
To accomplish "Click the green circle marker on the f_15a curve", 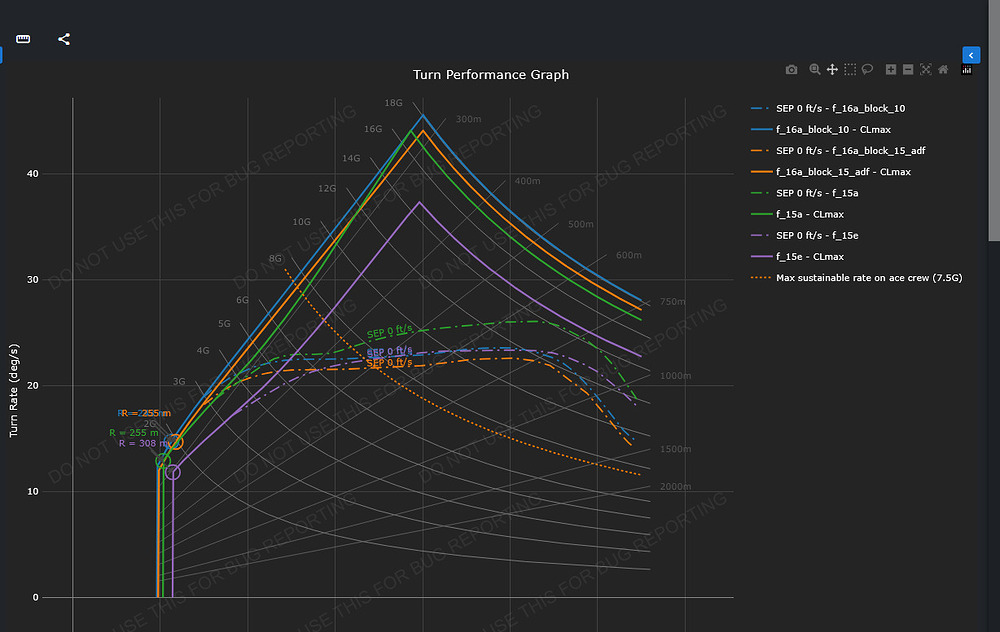I will [x=163, y=460].
